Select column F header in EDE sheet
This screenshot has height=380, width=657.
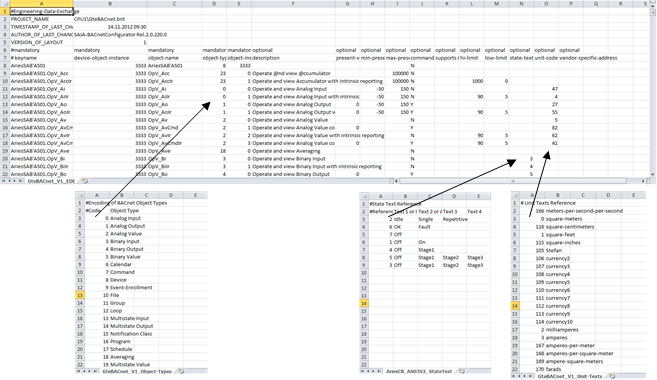click(293, 3)
